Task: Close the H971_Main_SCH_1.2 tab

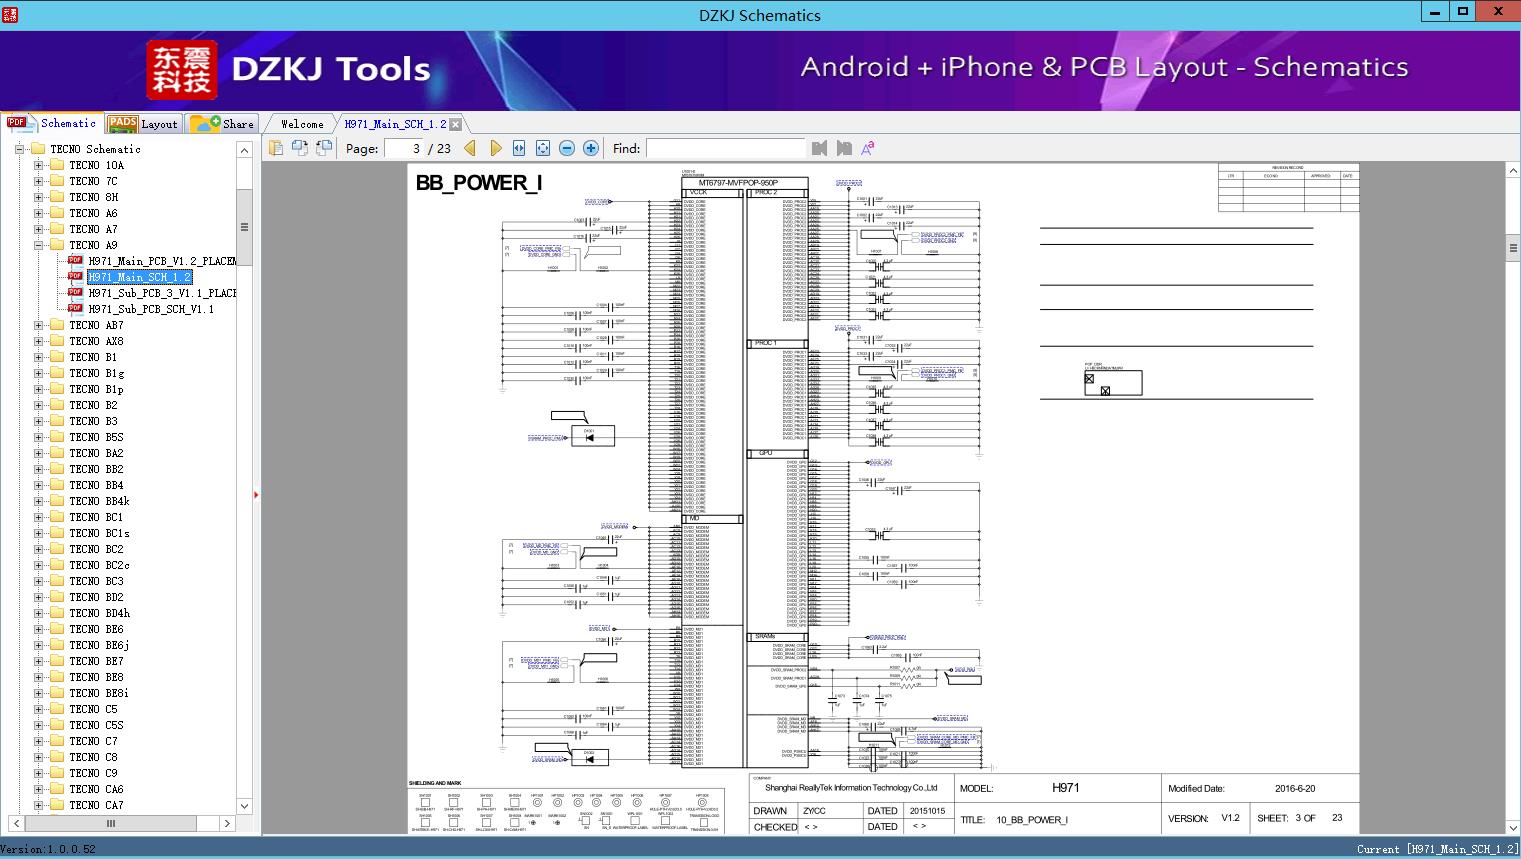Action: pos(456,124)
